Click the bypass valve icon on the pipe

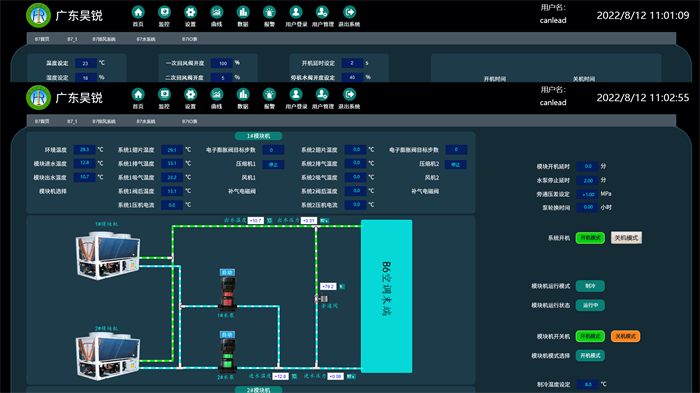pyautogui.click(x=321, y=298)
